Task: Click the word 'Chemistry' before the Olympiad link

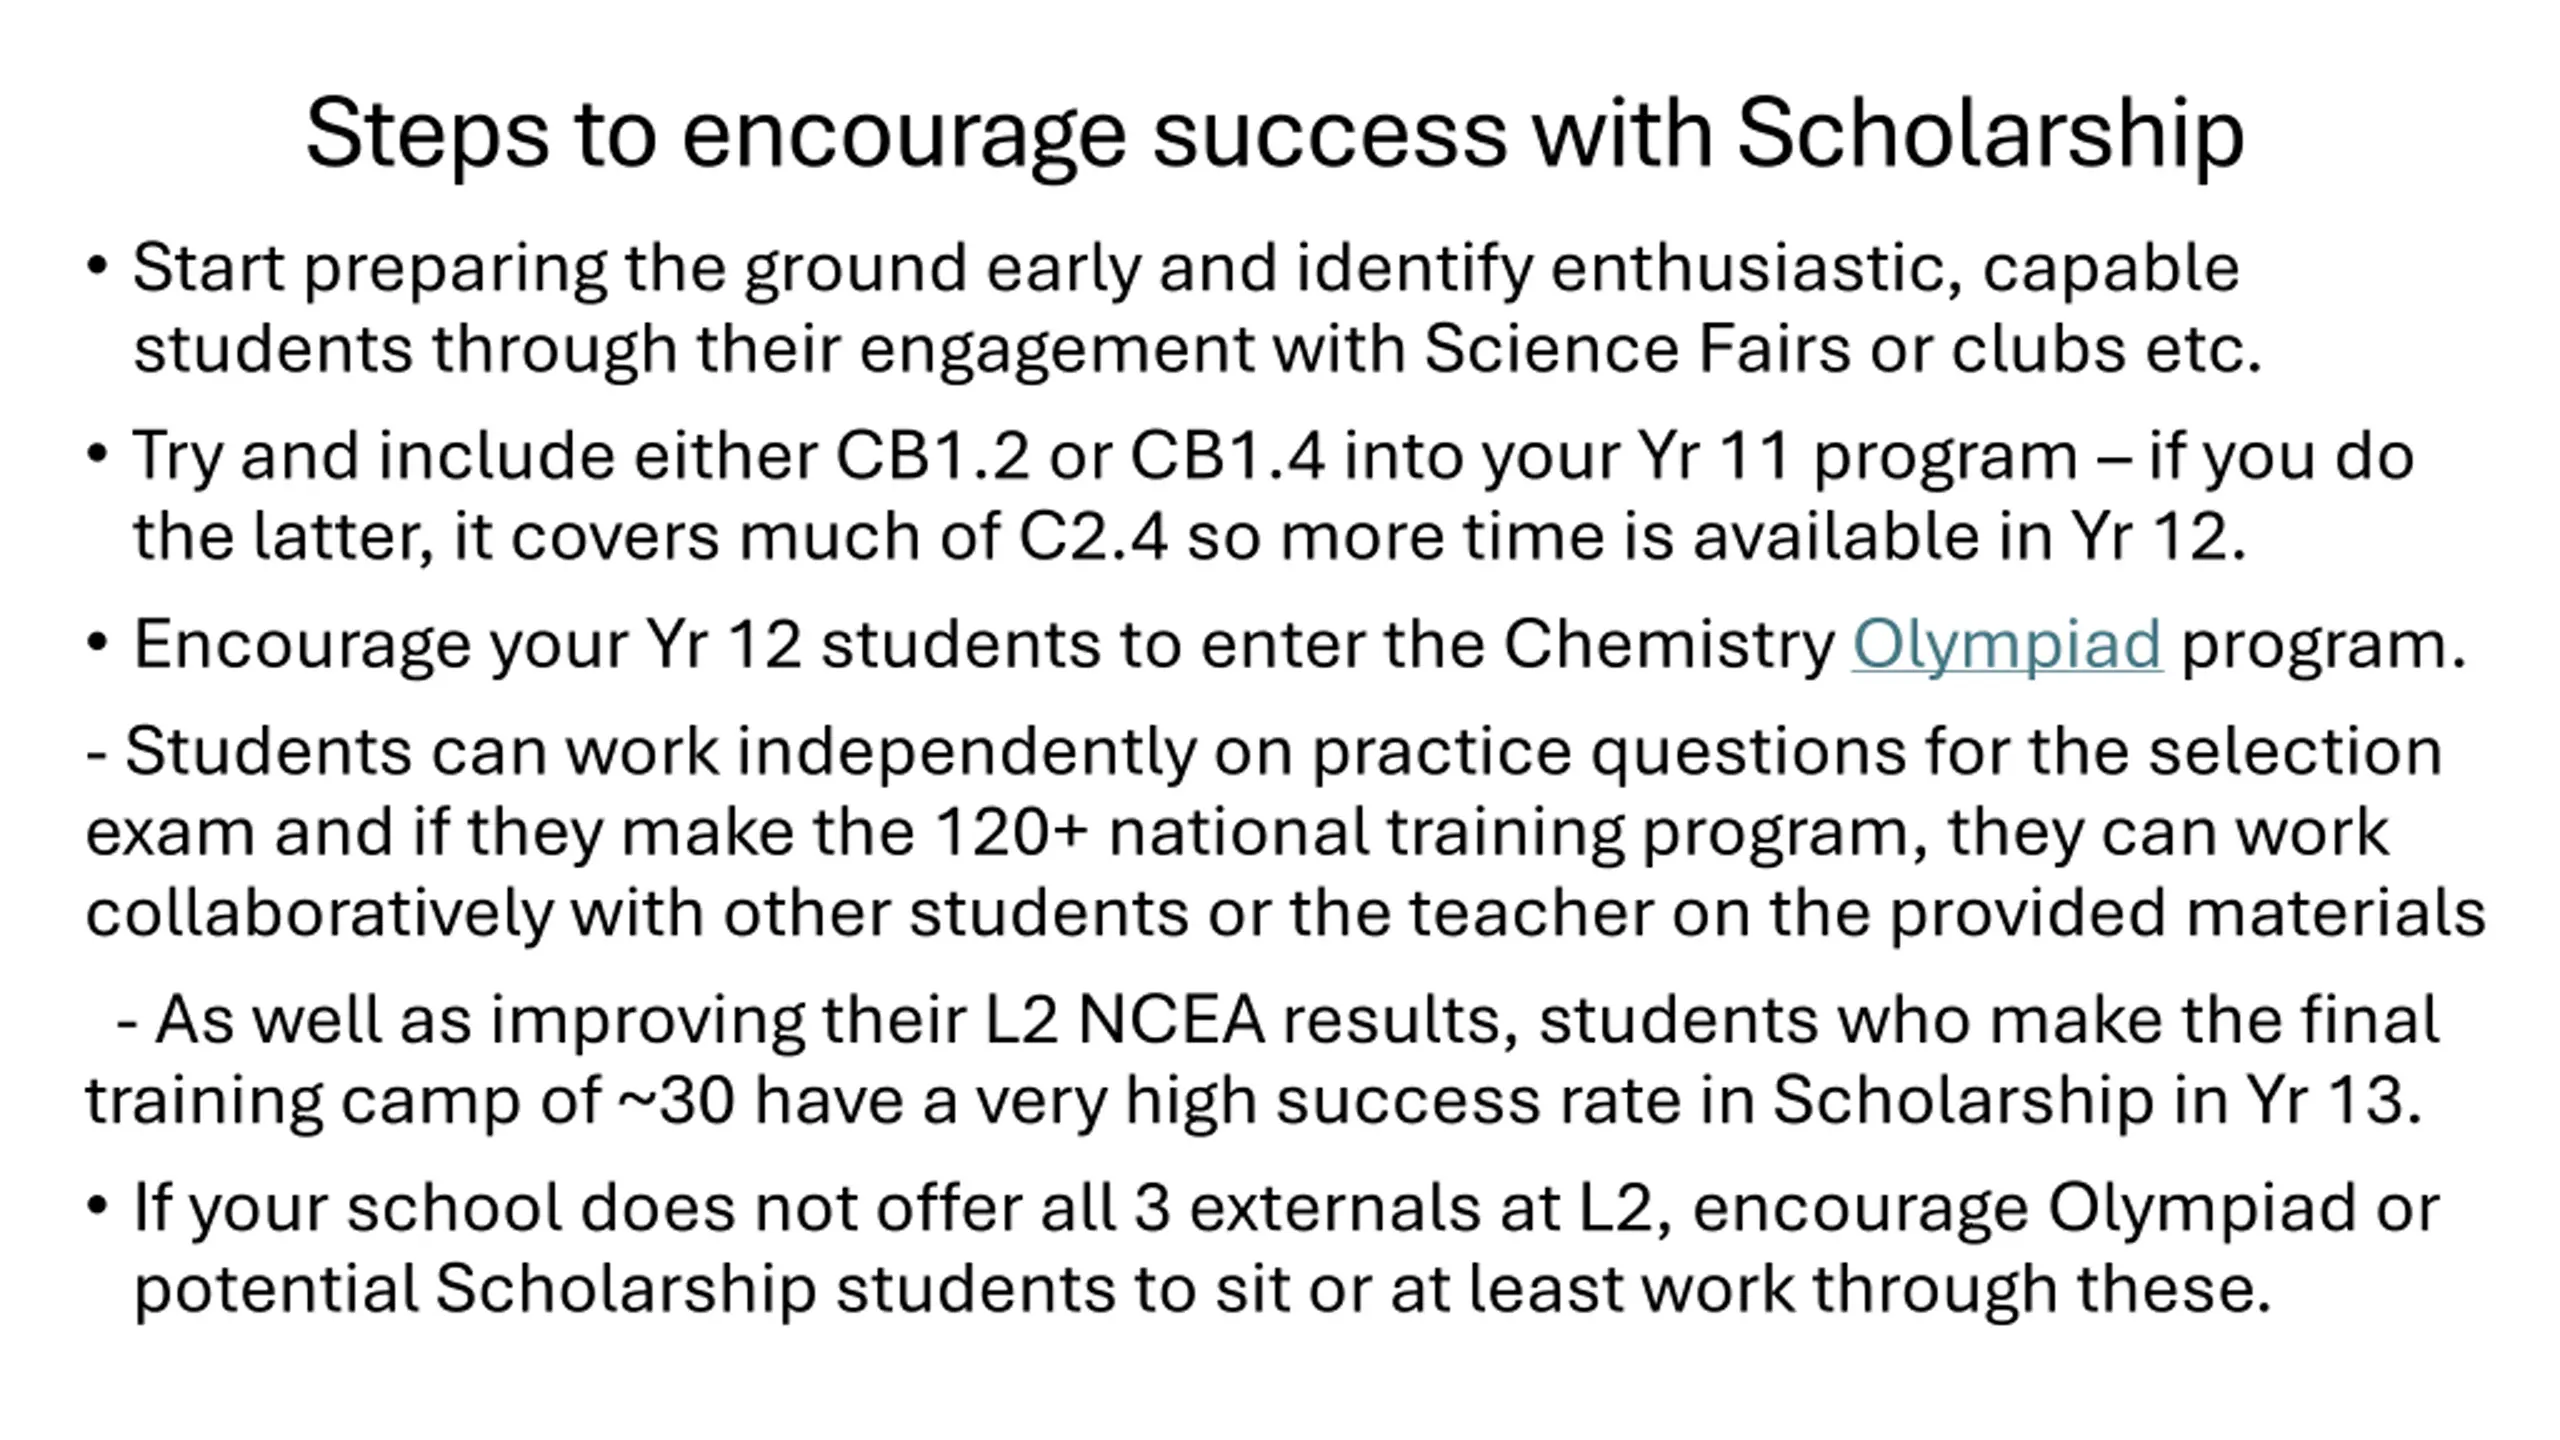Action: point(1668,645)
